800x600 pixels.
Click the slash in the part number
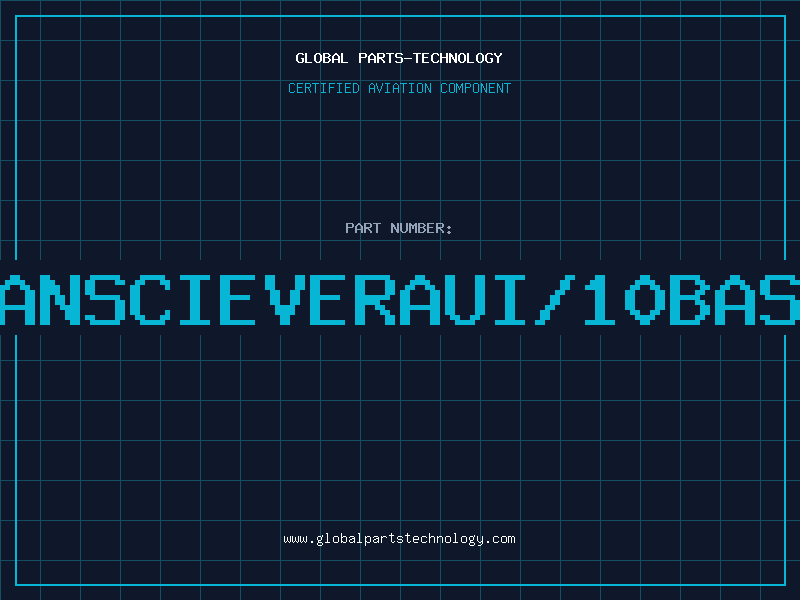555,299
